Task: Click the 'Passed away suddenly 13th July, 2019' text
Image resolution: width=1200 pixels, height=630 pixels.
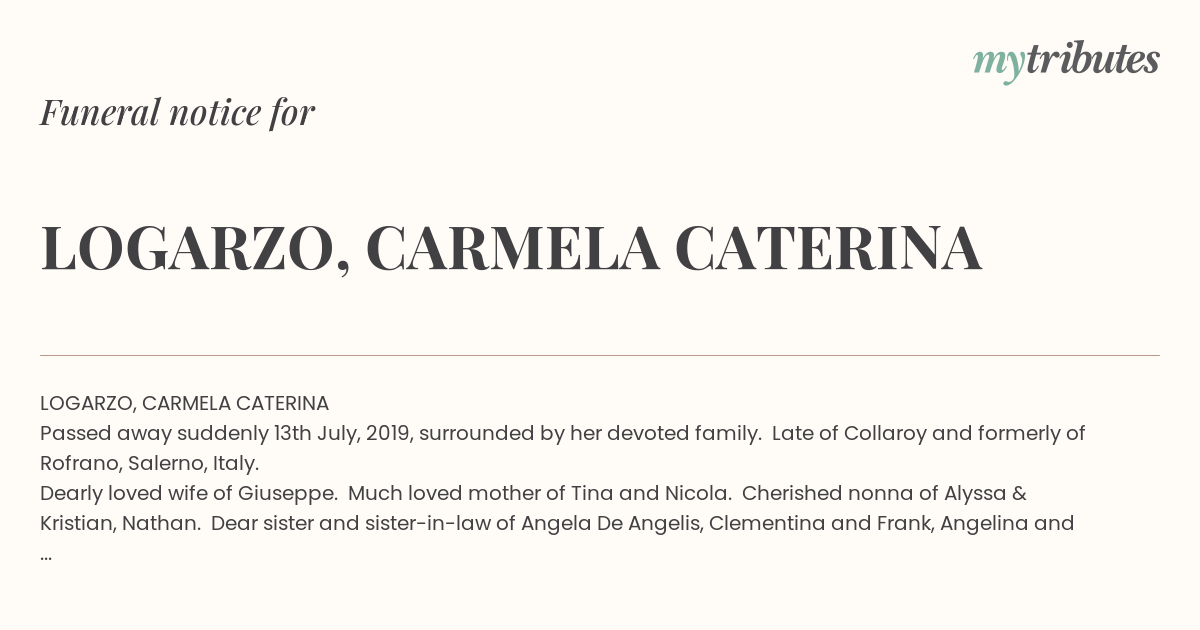Action: (217, 433)
